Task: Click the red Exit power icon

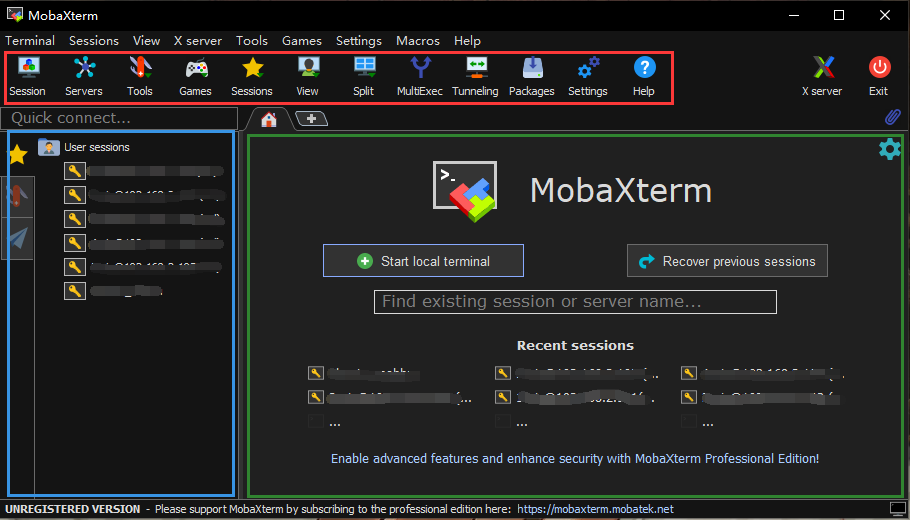Action: 879,77
